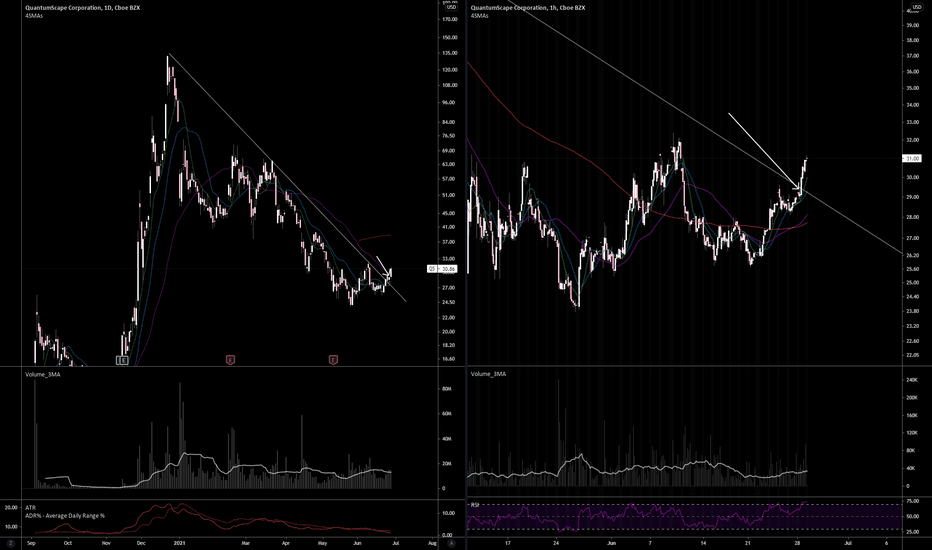Click the first red earnings marker on daily chart
Viewport: 932px width, 550px height.
point(231,360)
